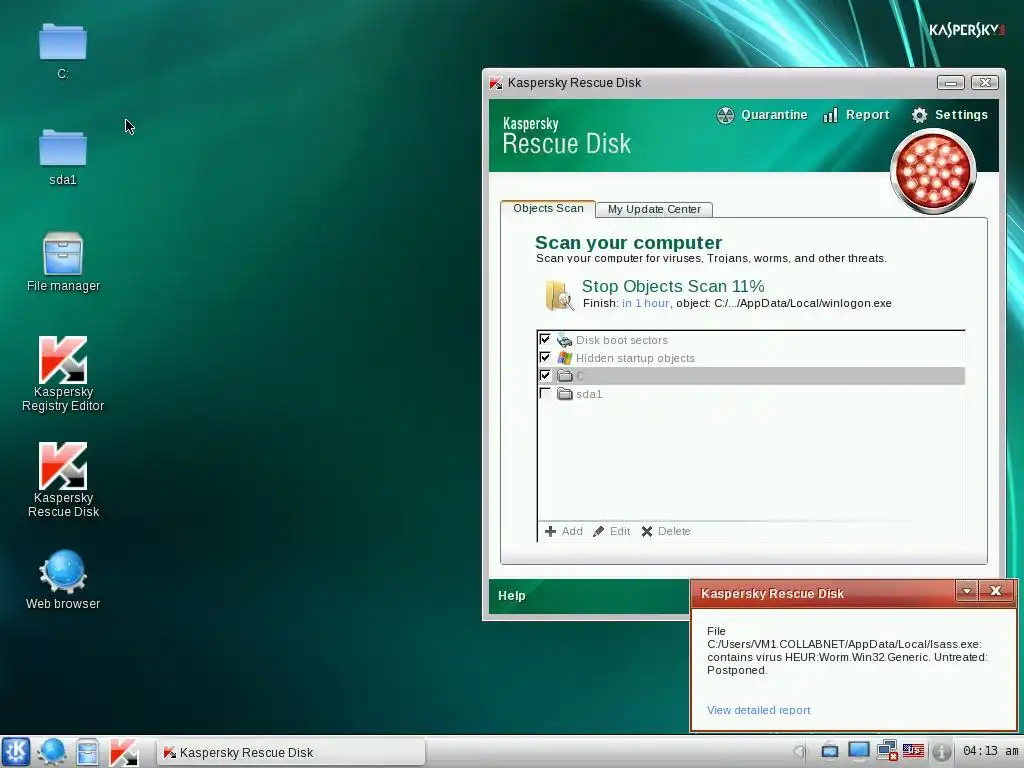This screenshot has width=1024, height=768.
Task: Click View detailed report link
Action: coord(758,710)
